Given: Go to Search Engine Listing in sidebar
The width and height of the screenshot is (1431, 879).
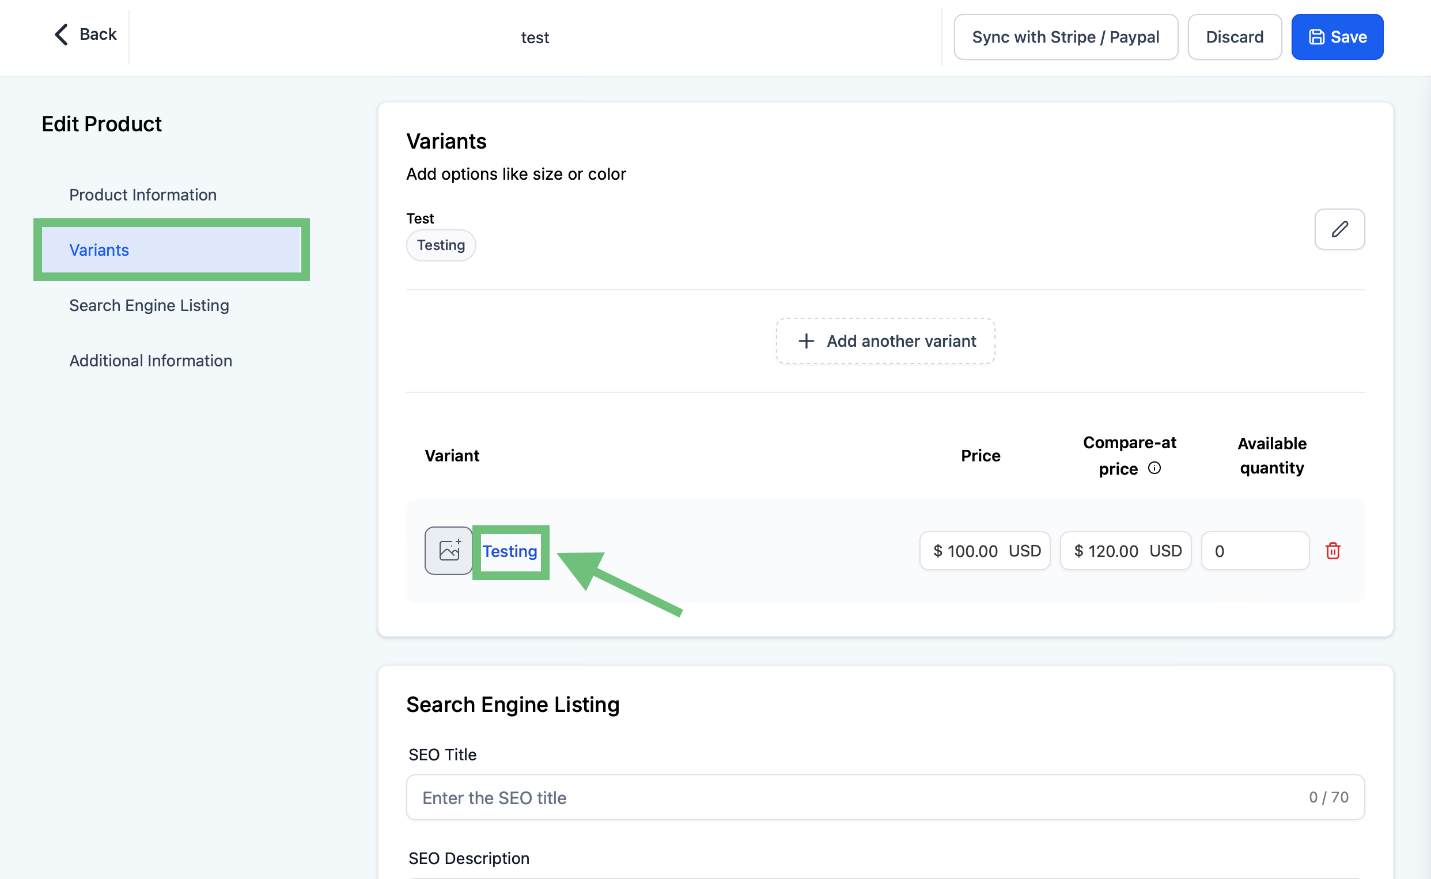Looking at the screenshot, I should (x=149, y=305).
